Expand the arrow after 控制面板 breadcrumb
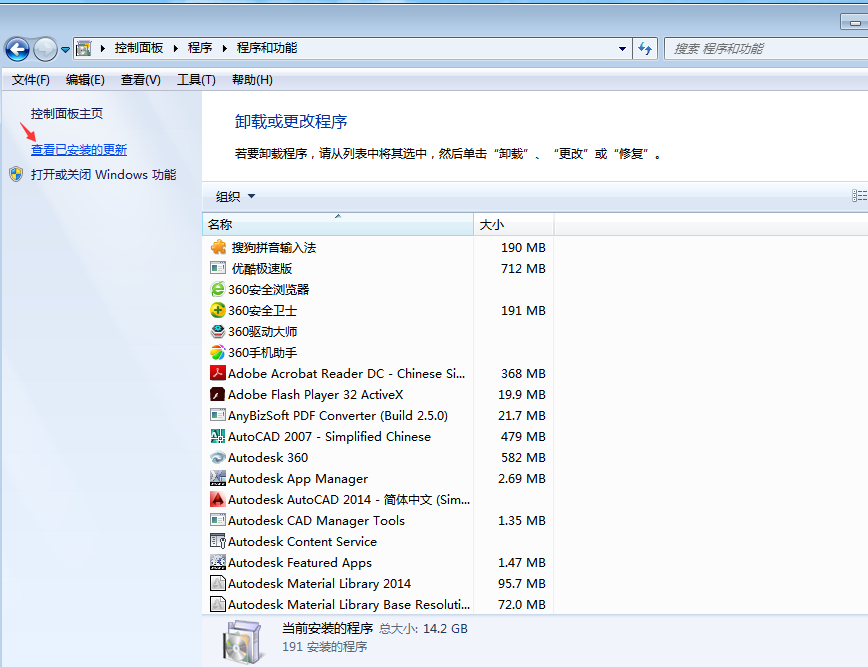 point(175,49)
